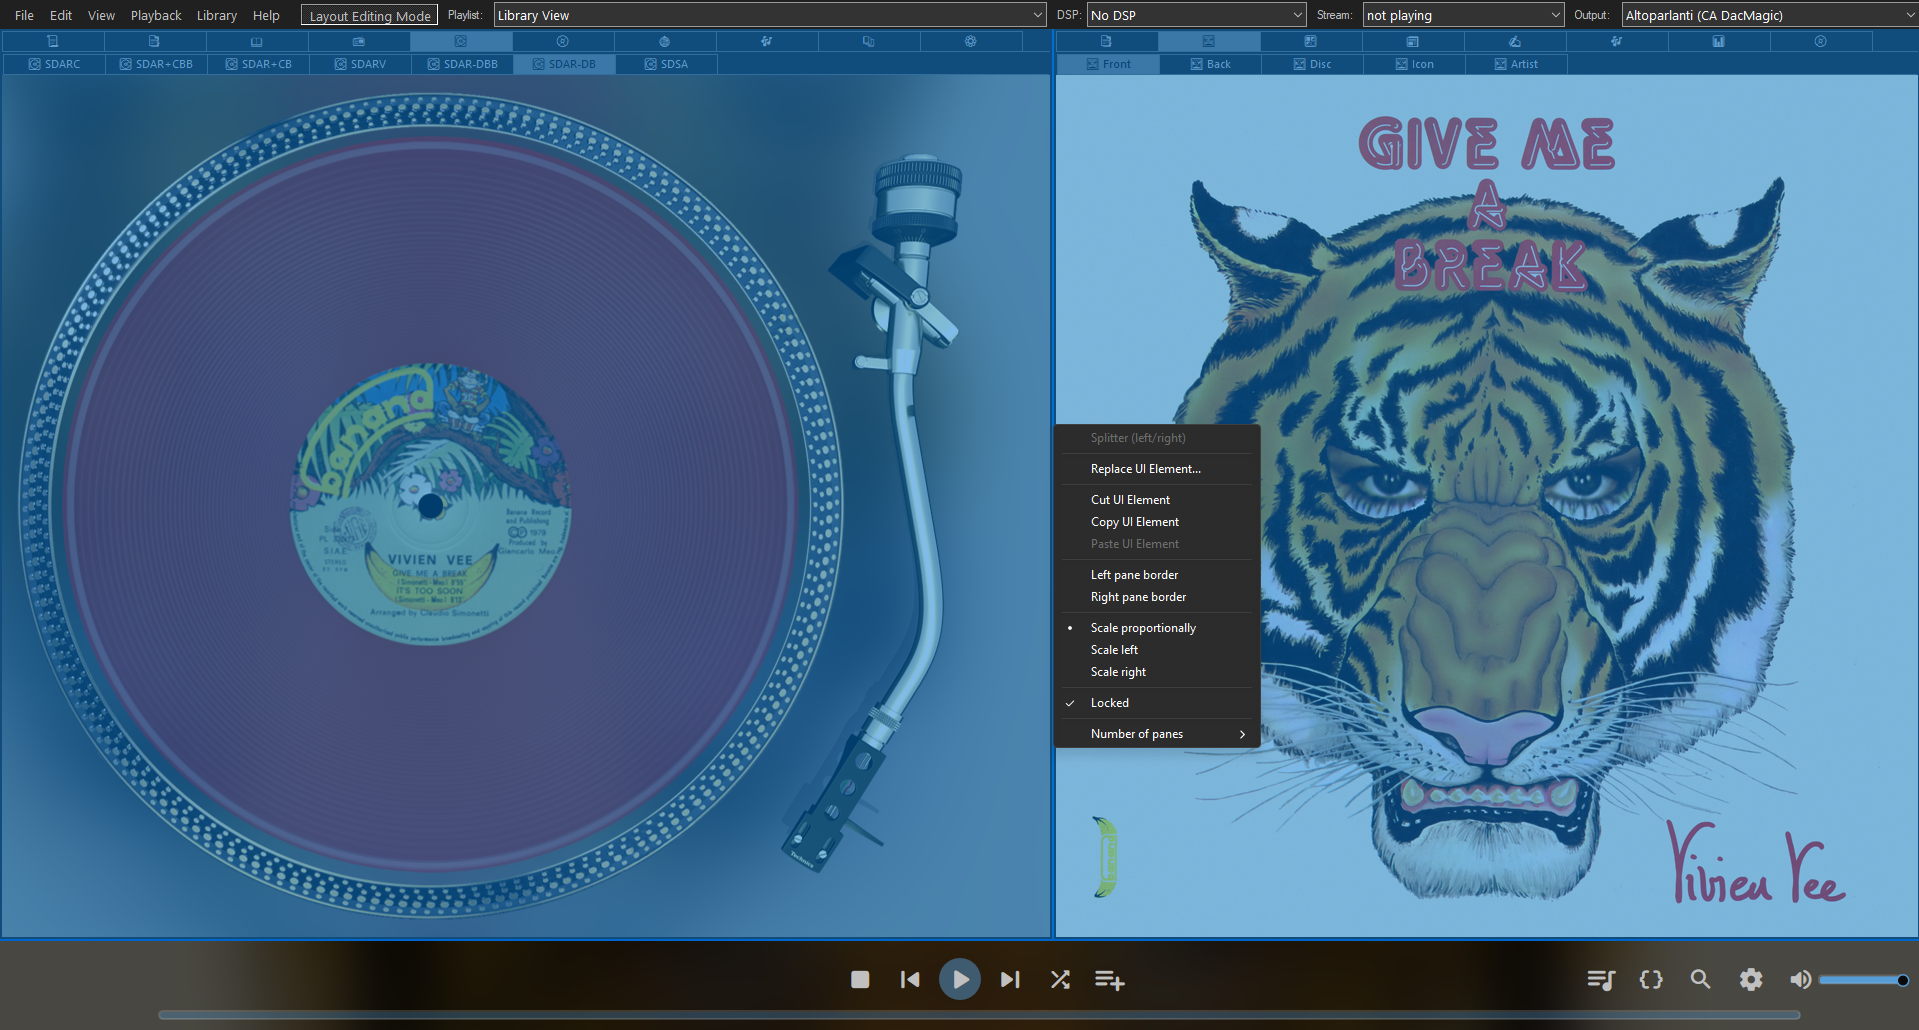Screen dimensions: 1919x1030
Task: Select the open book icon tab
Action: click(x=257, y=41)
